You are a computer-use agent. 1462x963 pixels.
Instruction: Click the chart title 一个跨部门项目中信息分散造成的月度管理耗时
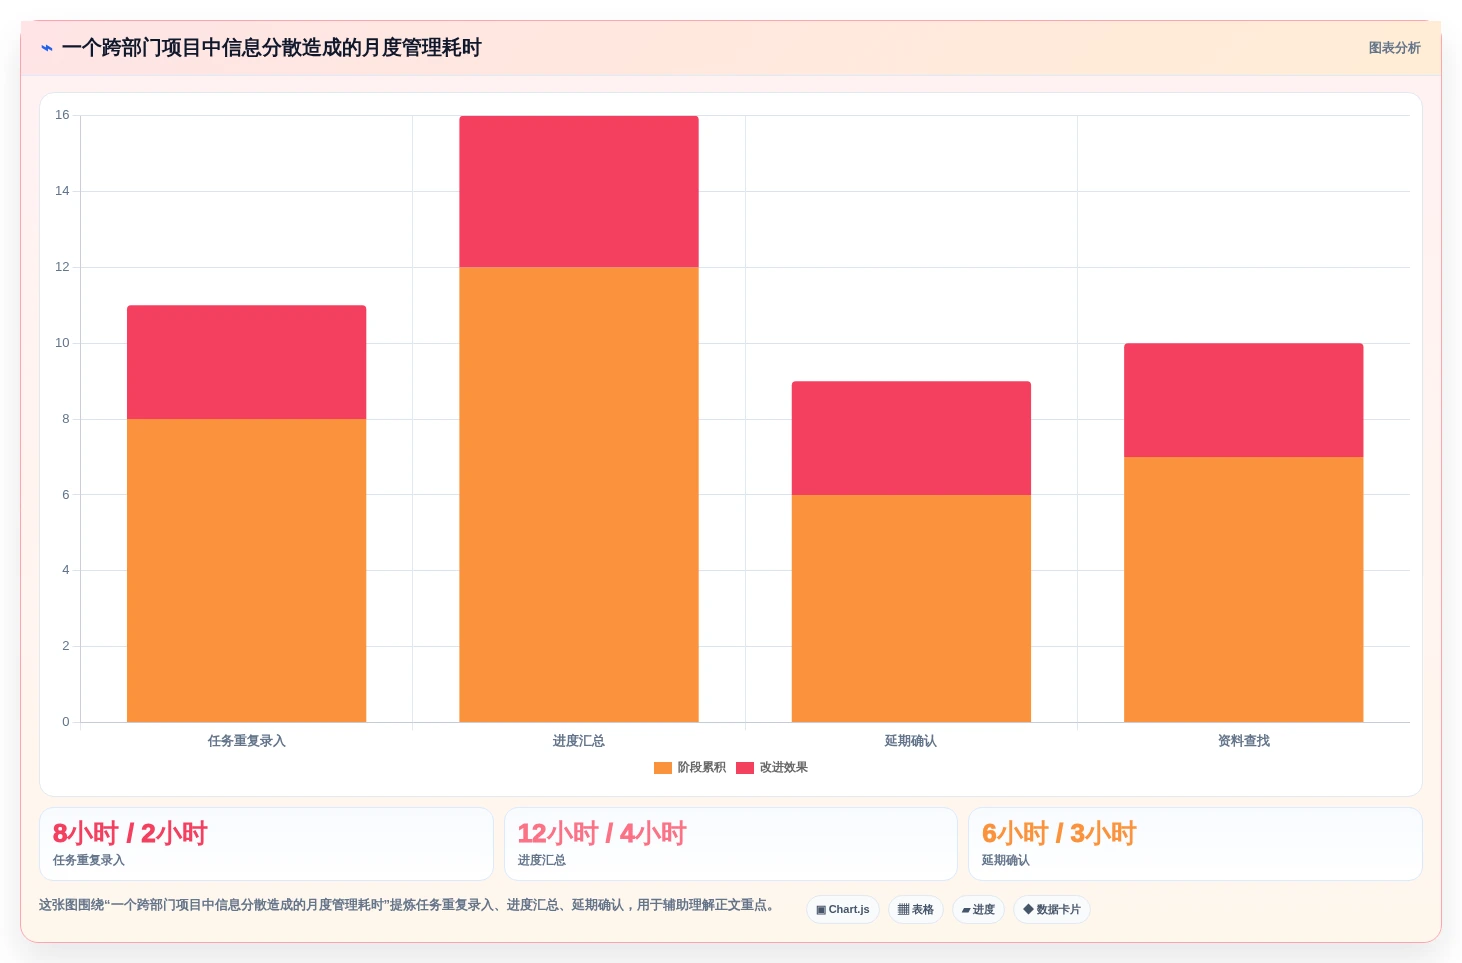272,48
